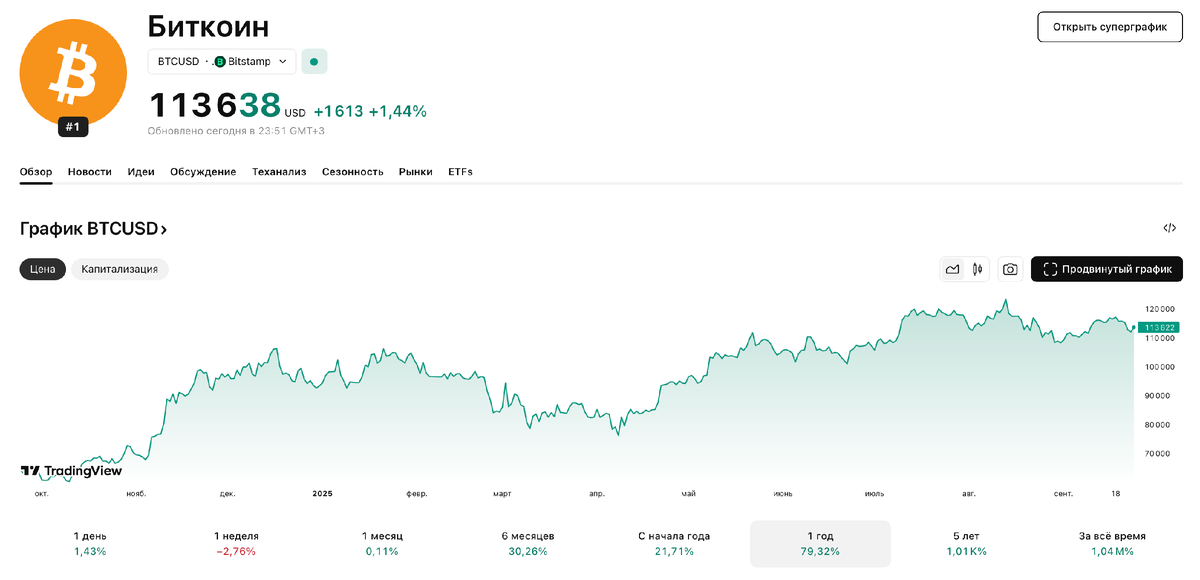Take a chart snapshot with the camera icon
The height and width of the screenshot is (580, 1200).
[1010, 269]
